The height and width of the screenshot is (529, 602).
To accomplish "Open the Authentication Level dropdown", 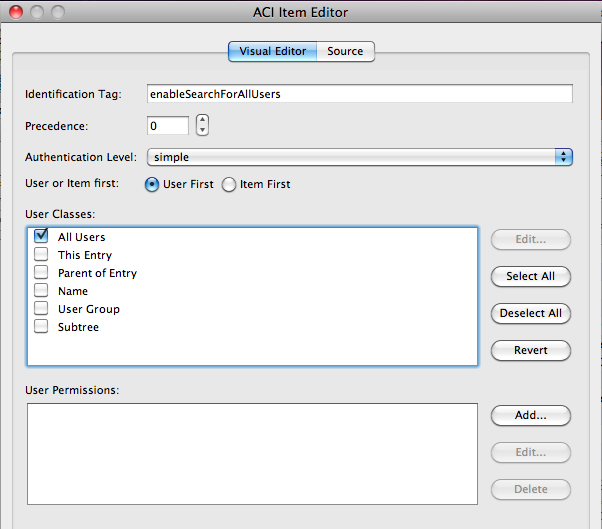I will (359, 157).
